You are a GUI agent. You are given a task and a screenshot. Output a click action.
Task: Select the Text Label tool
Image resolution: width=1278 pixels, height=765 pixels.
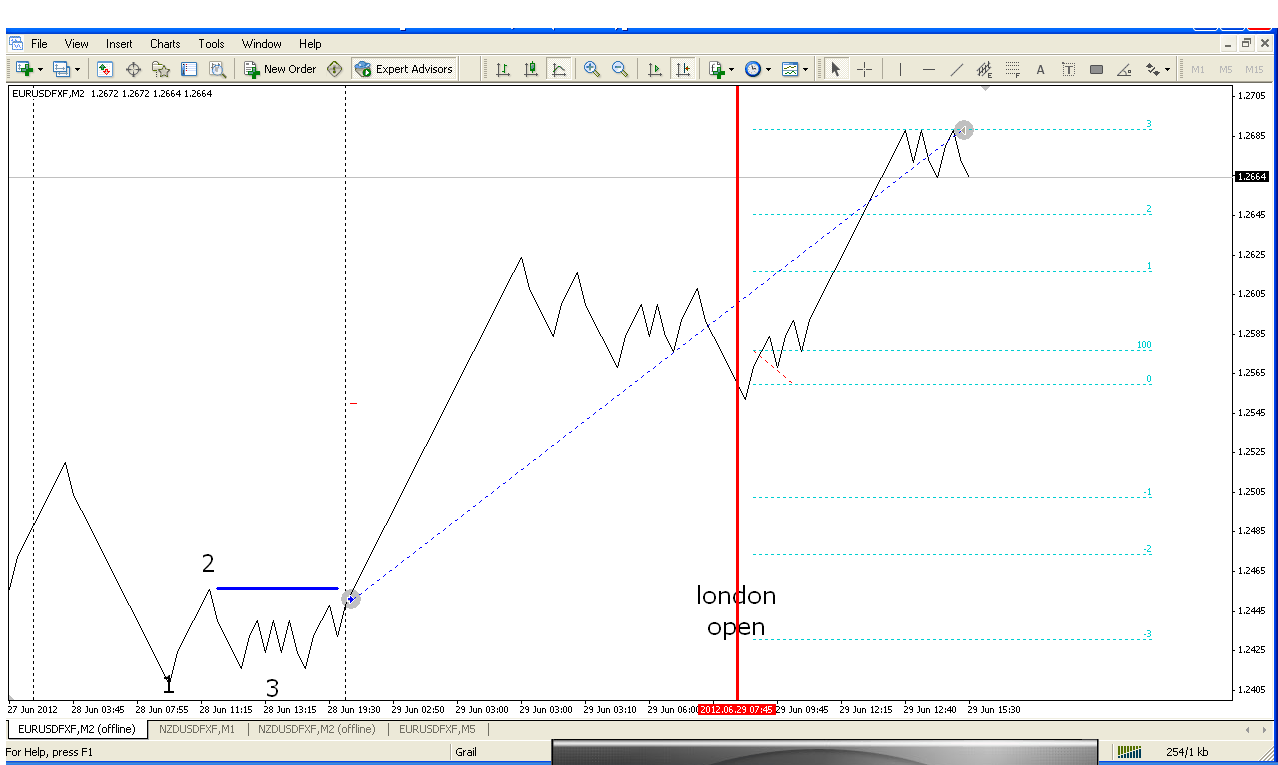tap(1068, 69)
